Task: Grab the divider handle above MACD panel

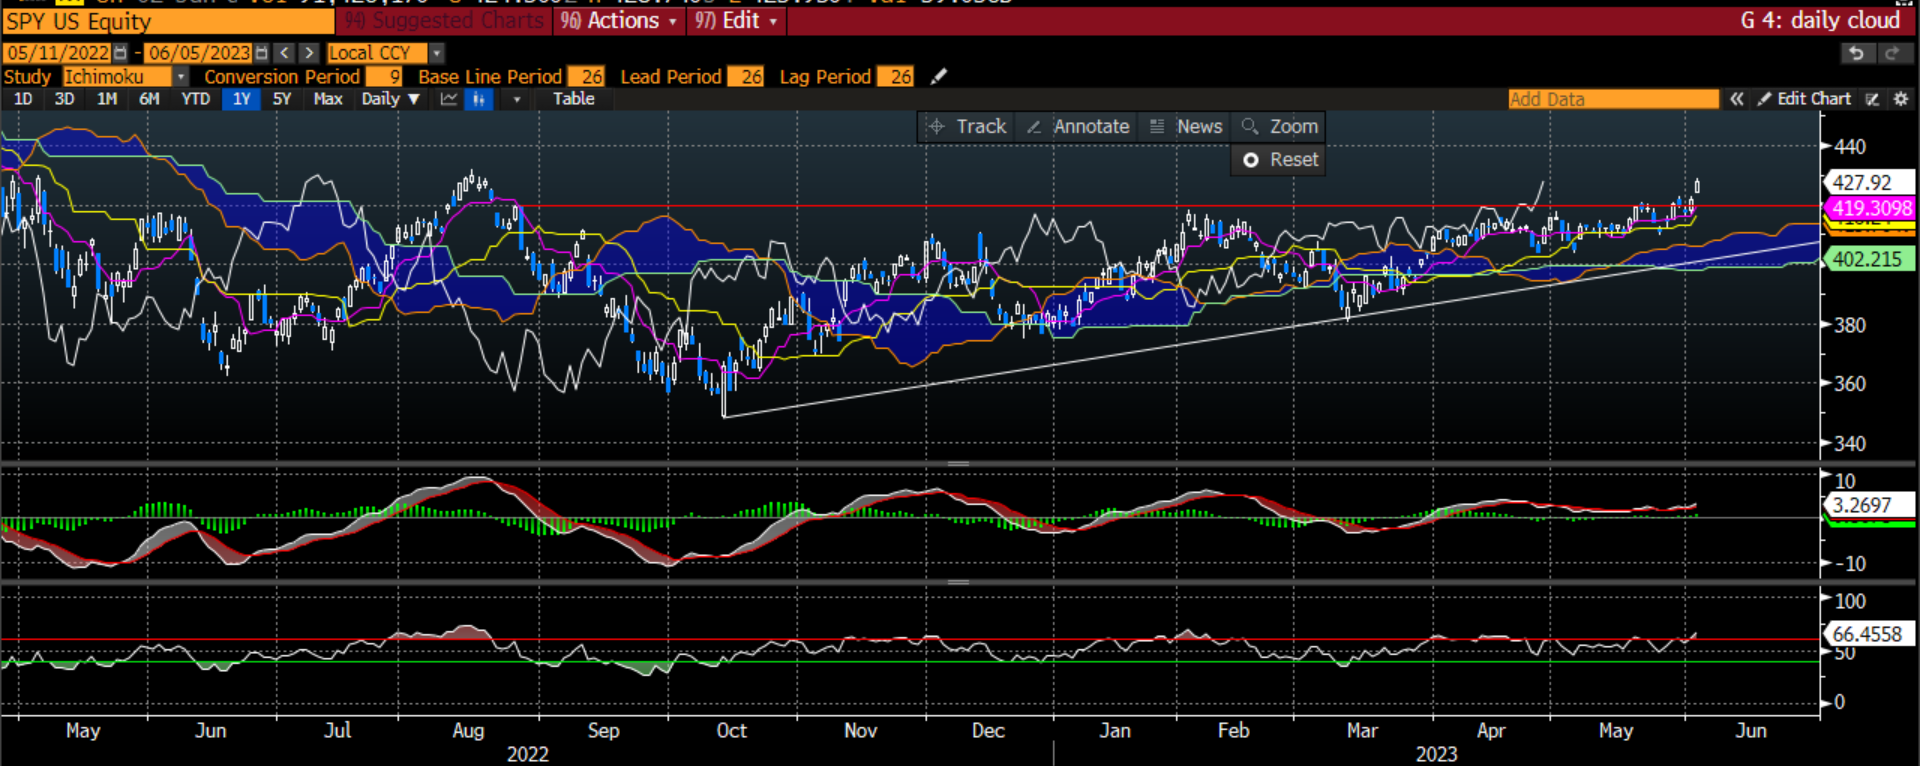Action: pyautogui.click(x=958, y=464)
